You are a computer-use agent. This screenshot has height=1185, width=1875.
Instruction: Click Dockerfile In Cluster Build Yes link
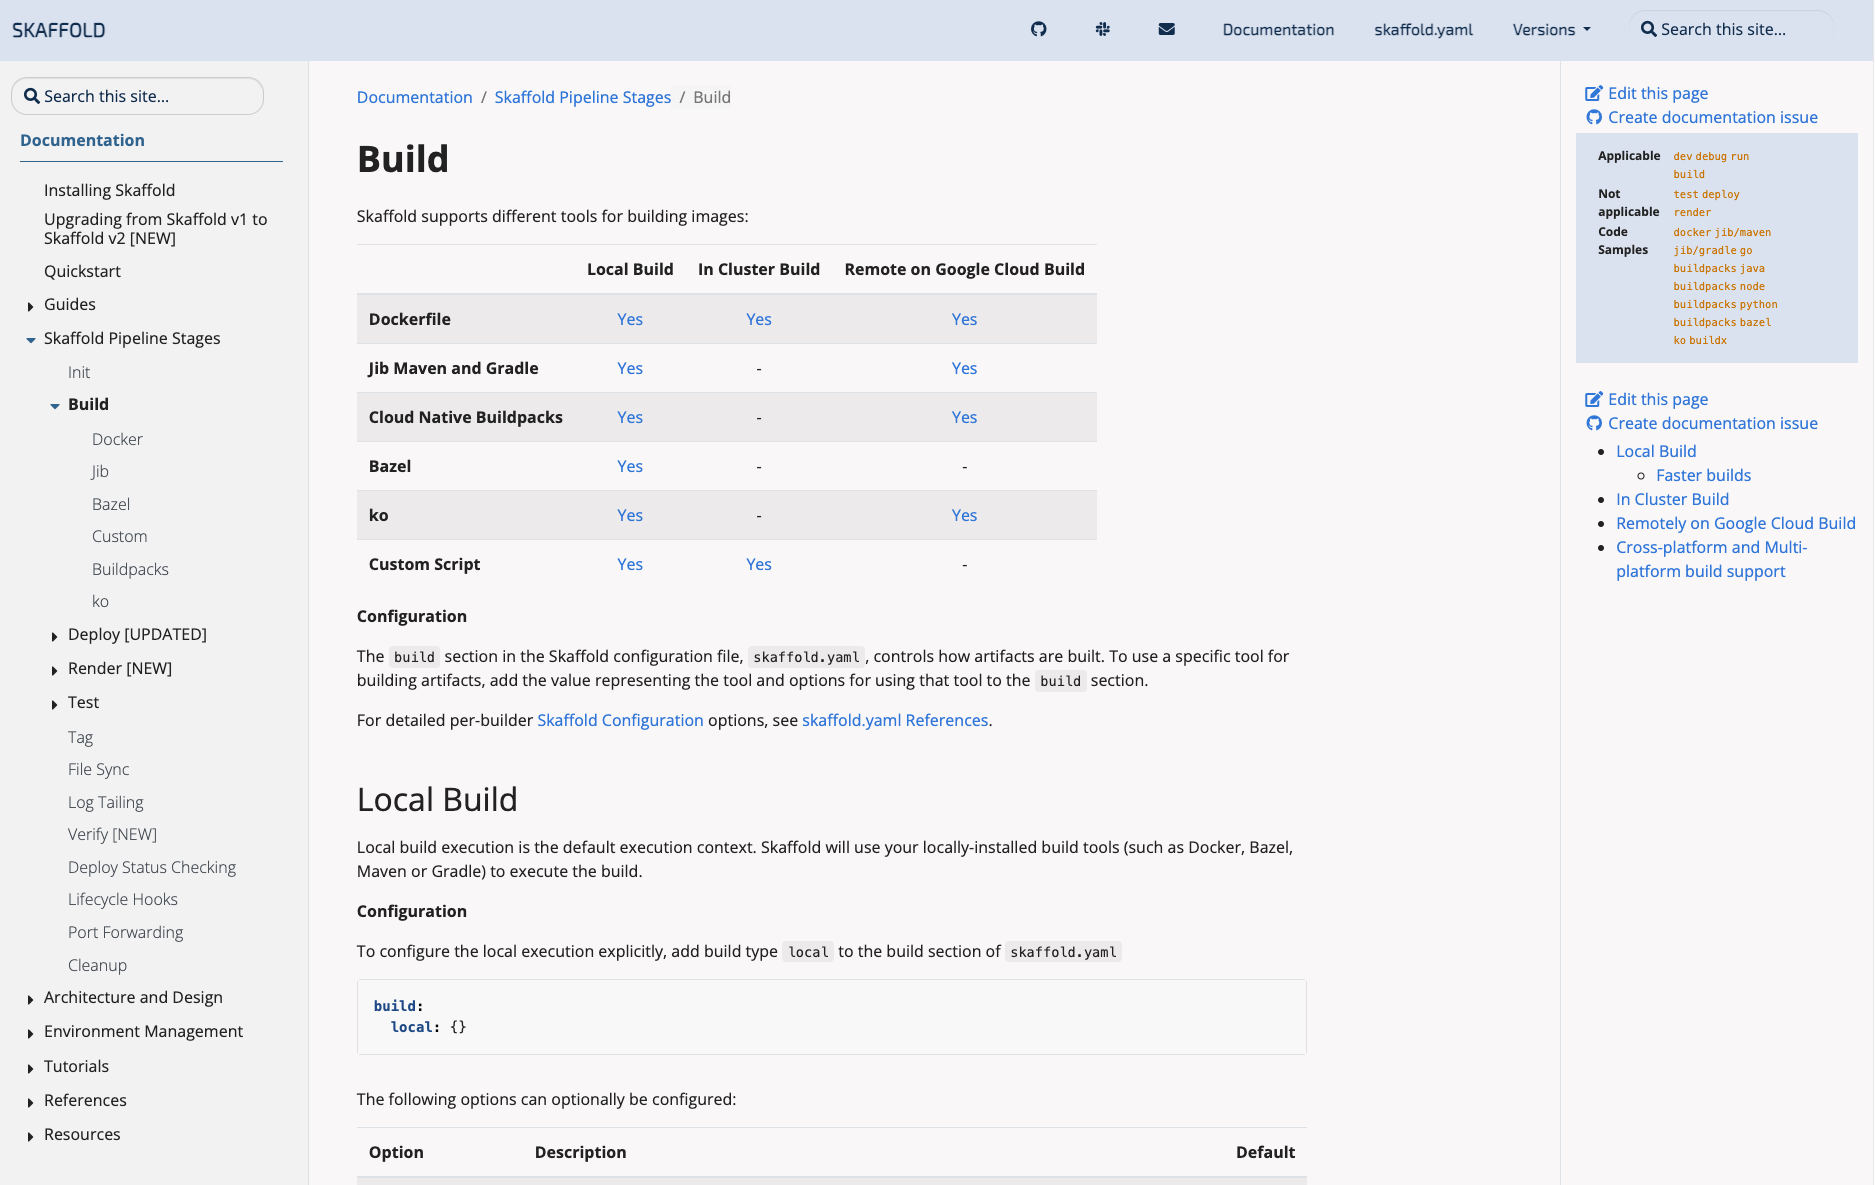(x=759, y=319)
